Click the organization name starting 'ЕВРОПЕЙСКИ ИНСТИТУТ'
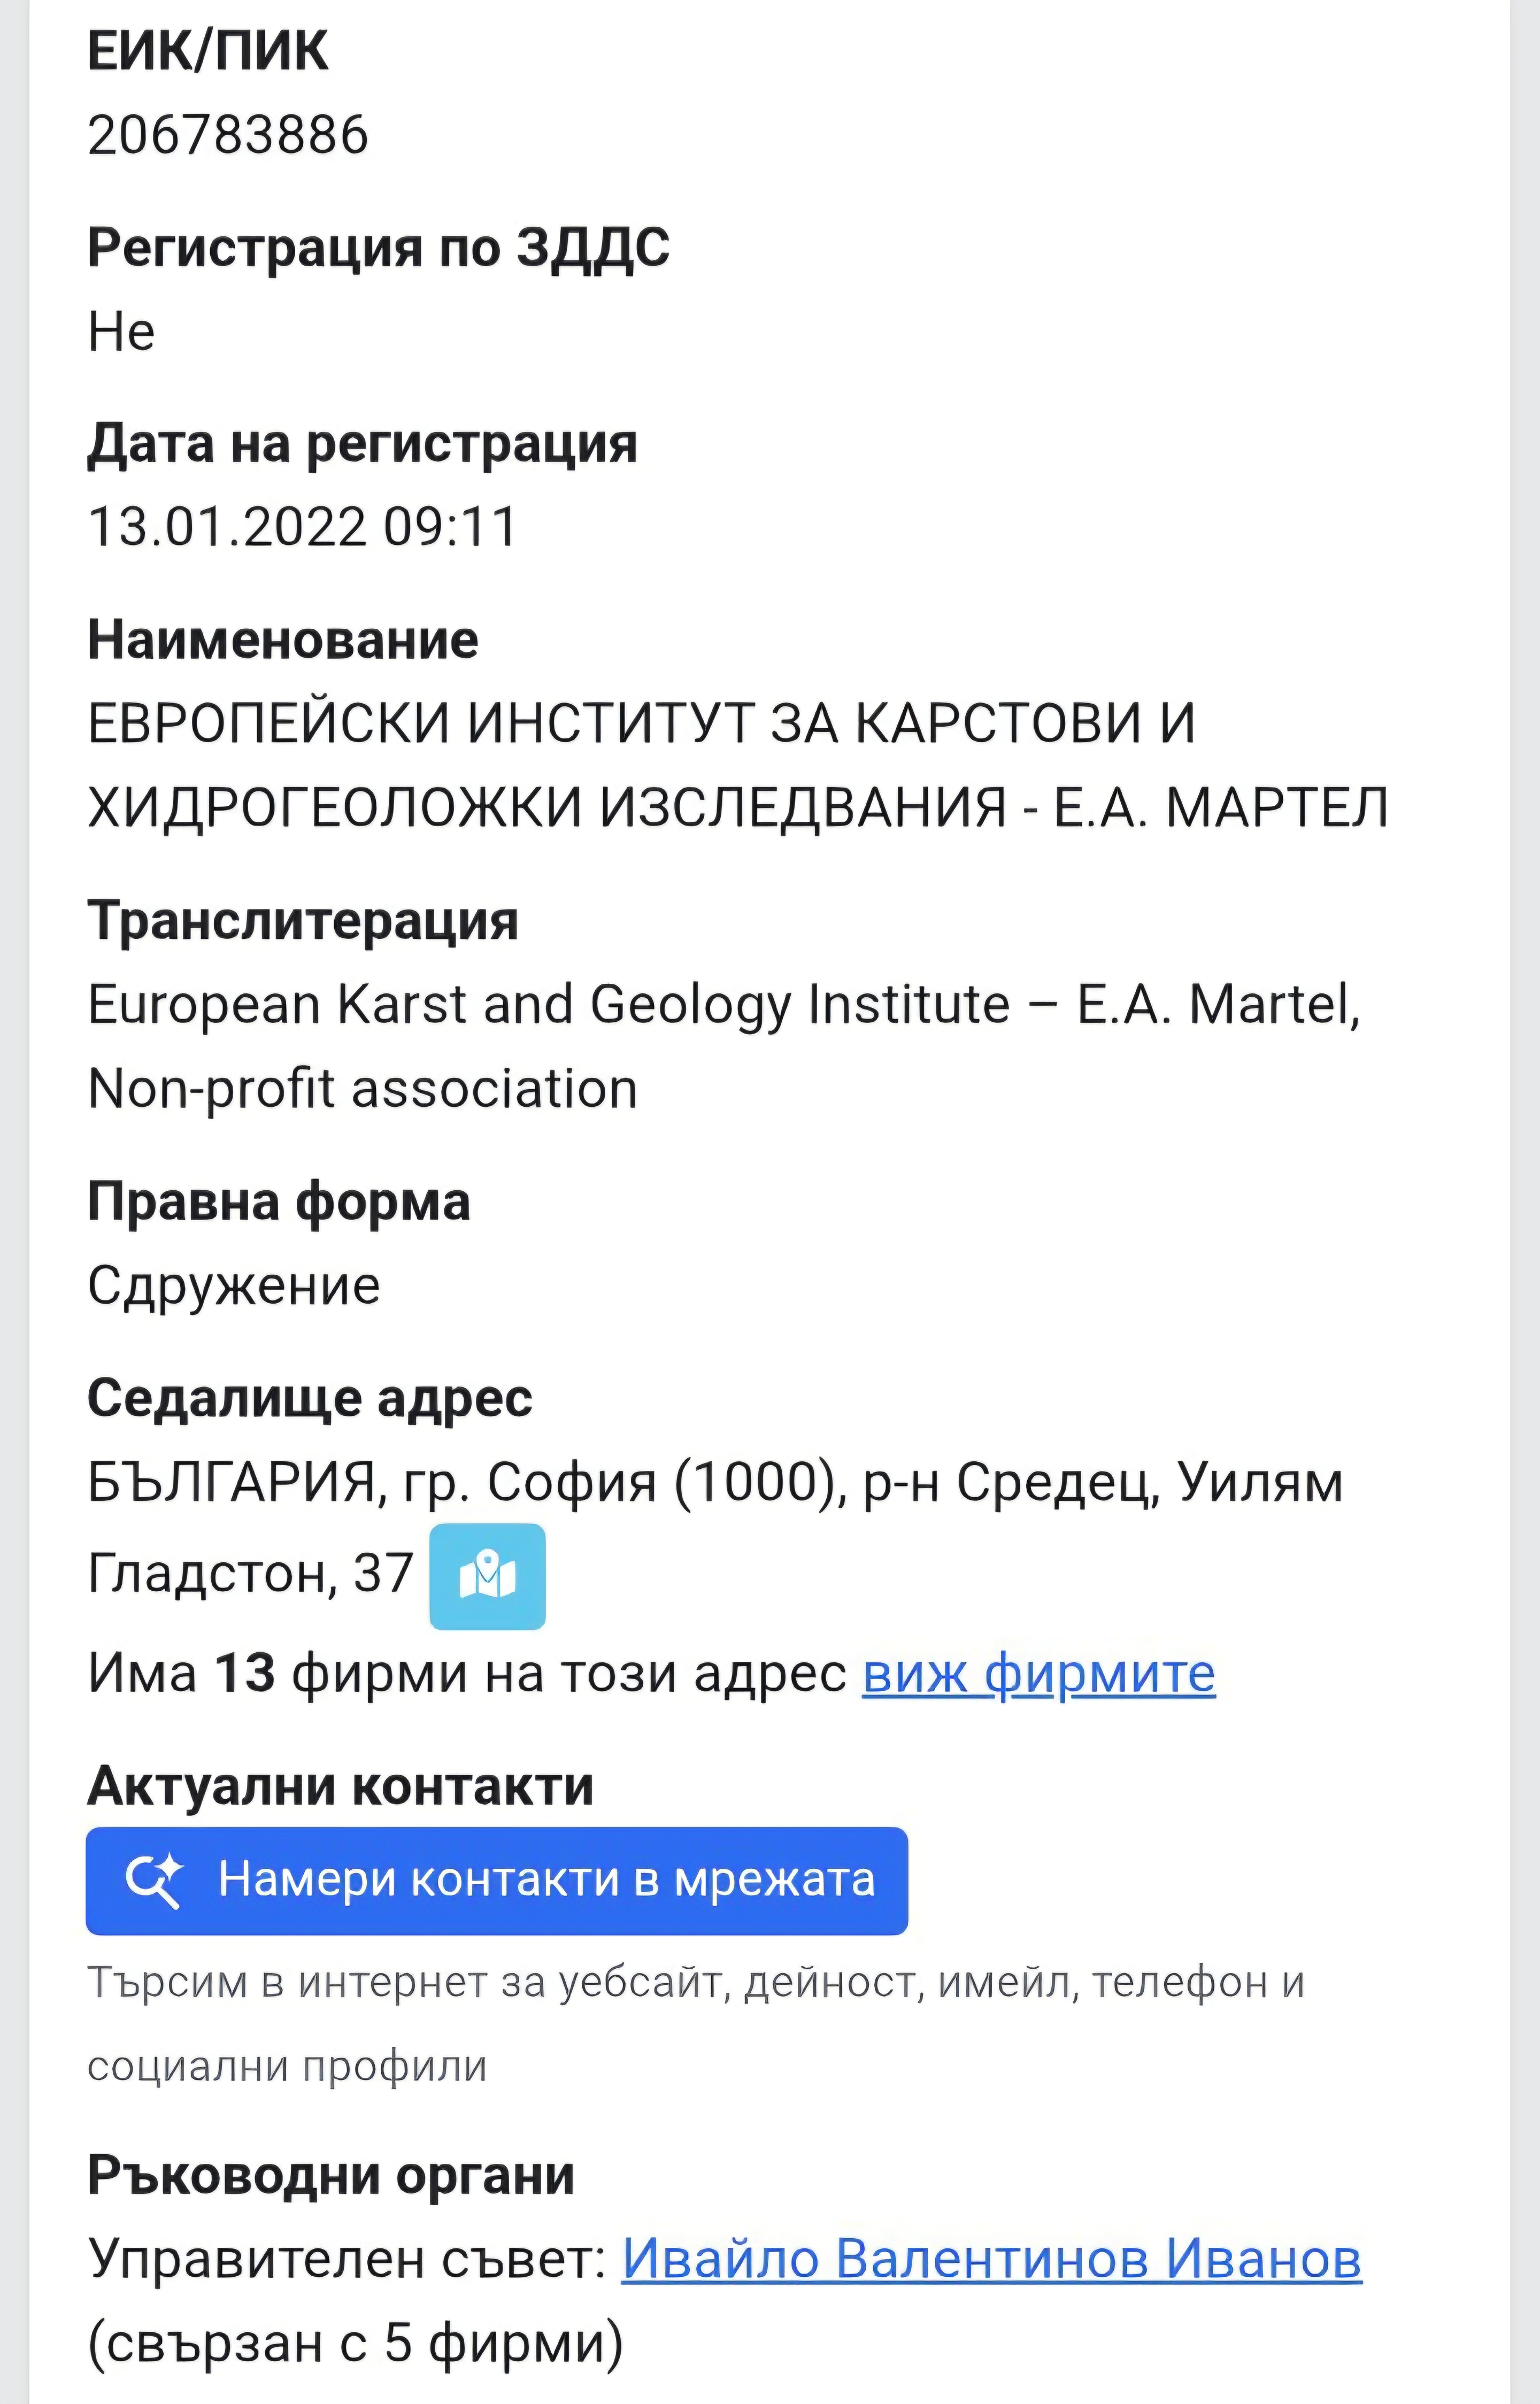This screenshot has width=1540, height=2404. (x=640, y=723)
